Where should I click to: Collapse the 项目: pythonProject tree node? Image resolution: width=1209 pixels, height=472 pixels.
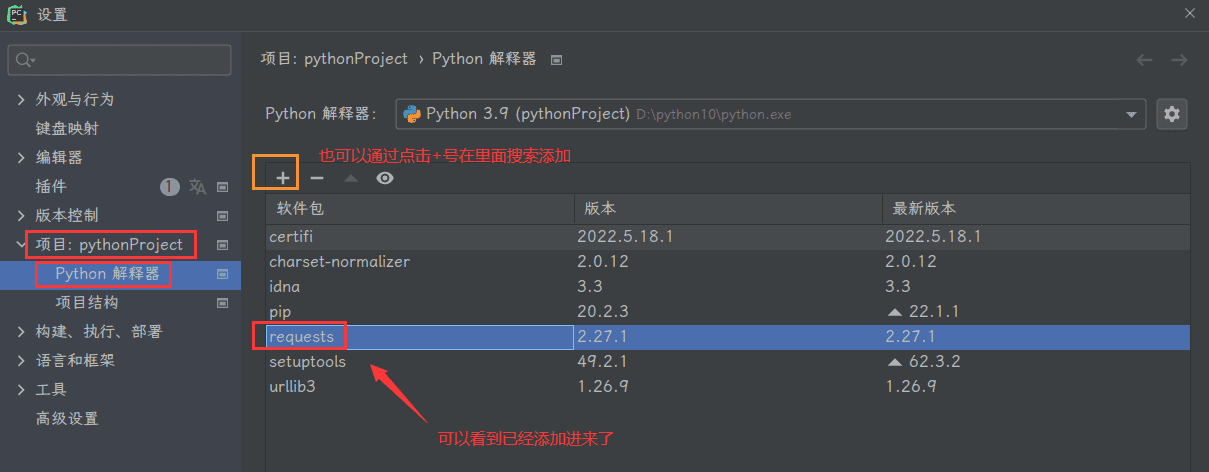pyautogui.click(x=22, y=245)
